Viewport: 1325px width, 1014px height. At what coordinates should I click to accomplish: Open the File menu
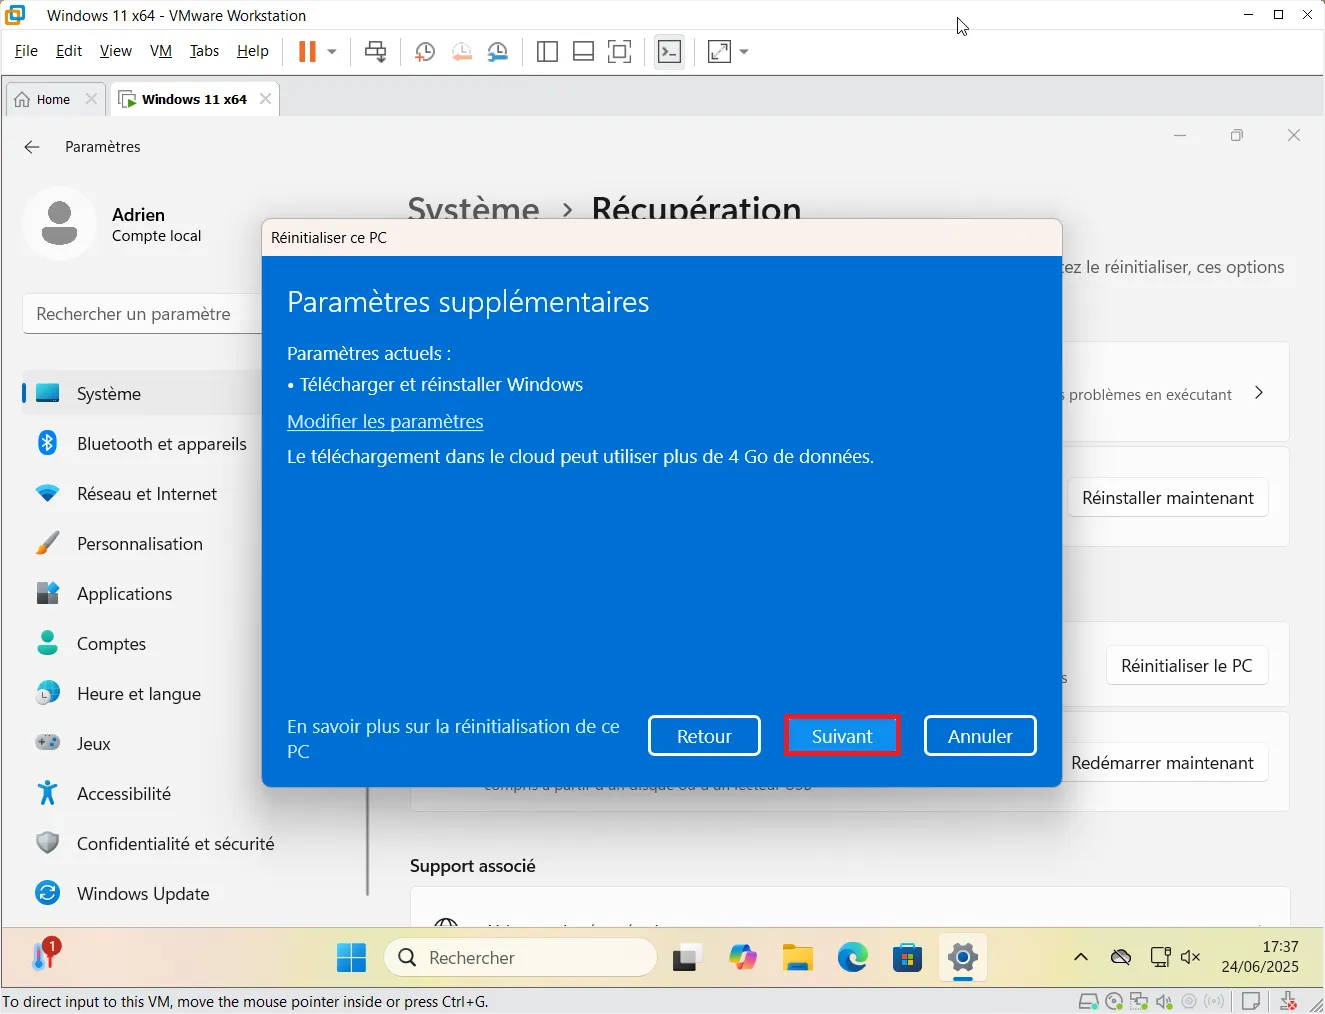pos(26,51)
